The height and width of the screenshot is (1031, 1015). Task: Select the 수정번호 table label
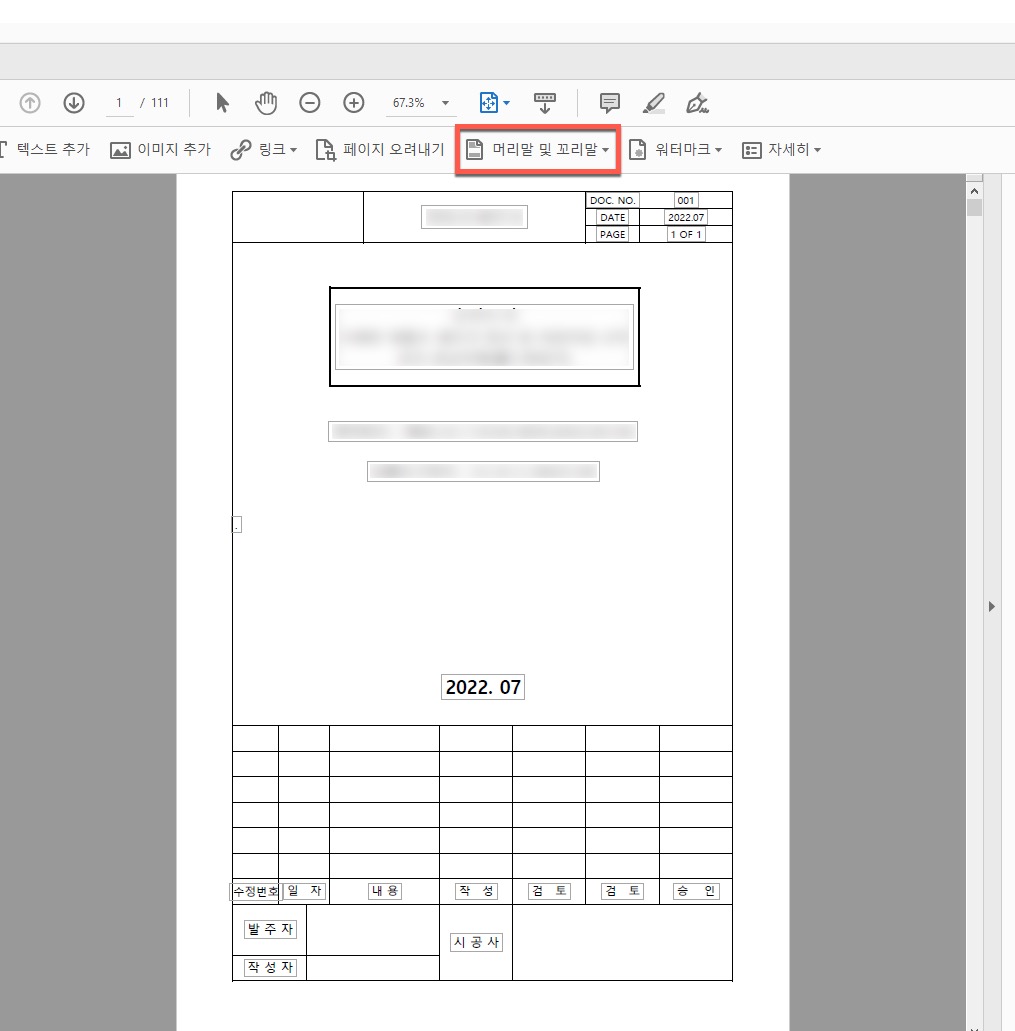click(256, 892)
